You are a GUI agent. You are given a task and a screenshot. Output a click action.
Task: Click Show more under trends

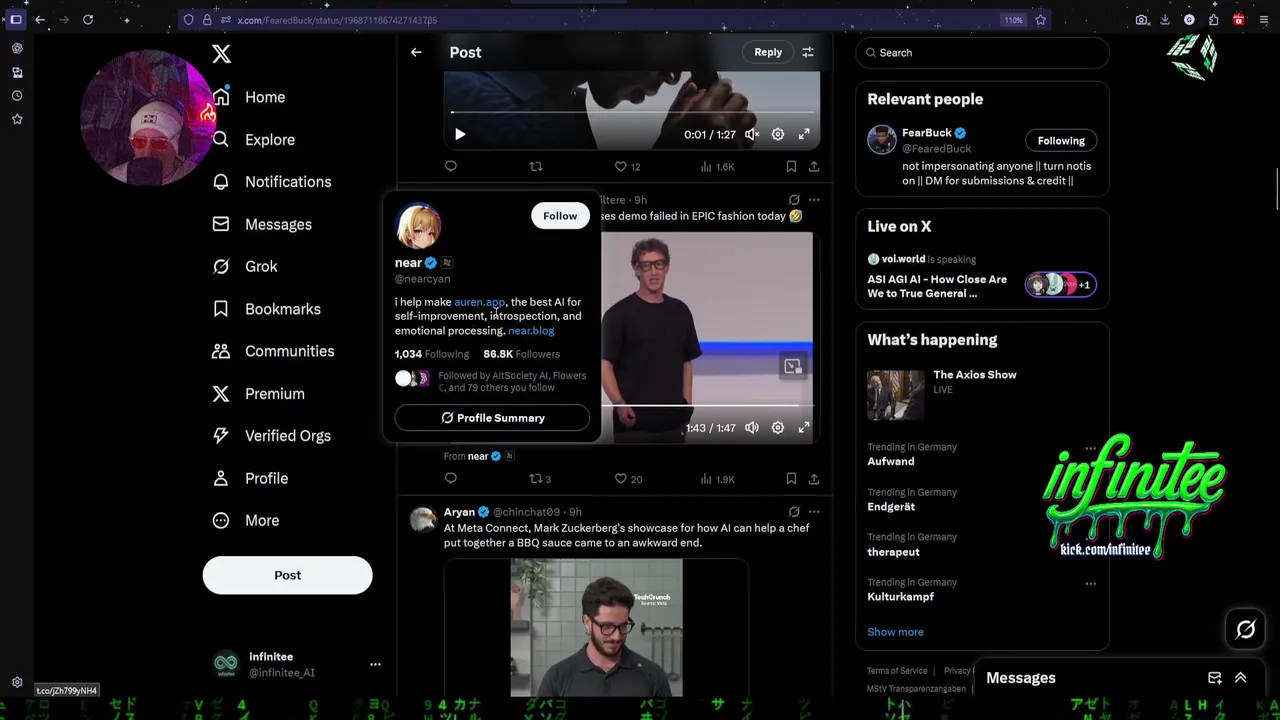coord(895,632)
